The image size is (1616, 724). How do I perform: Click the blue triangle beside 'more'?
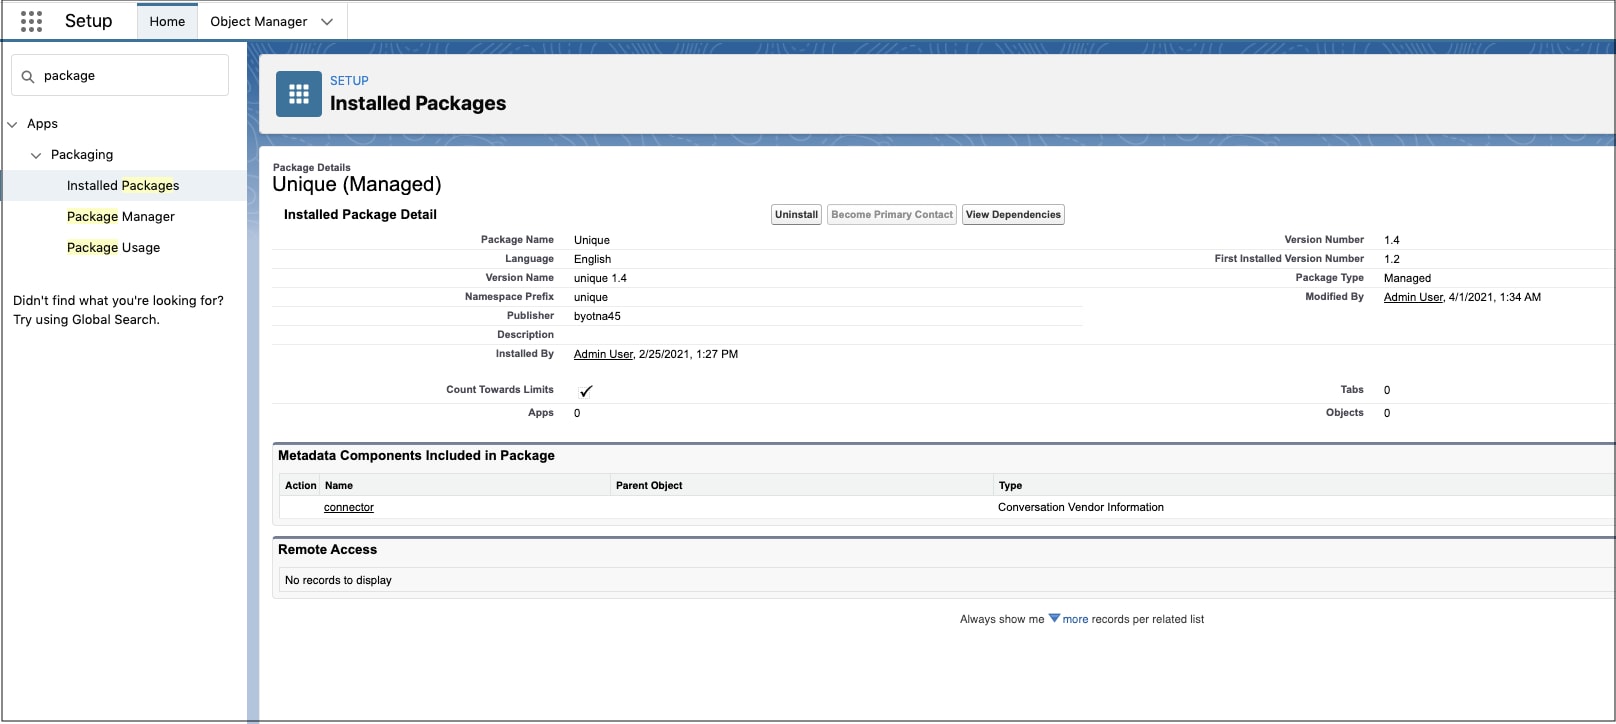(1054, 619)
